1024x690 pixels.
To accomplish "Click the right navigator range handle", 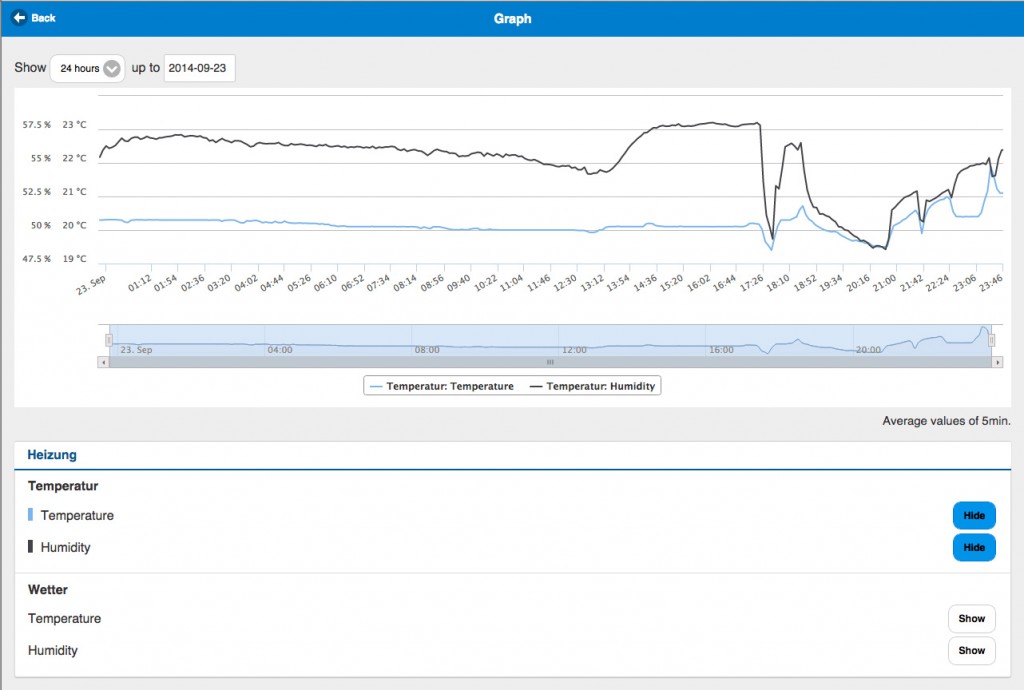I will point(992,340).
